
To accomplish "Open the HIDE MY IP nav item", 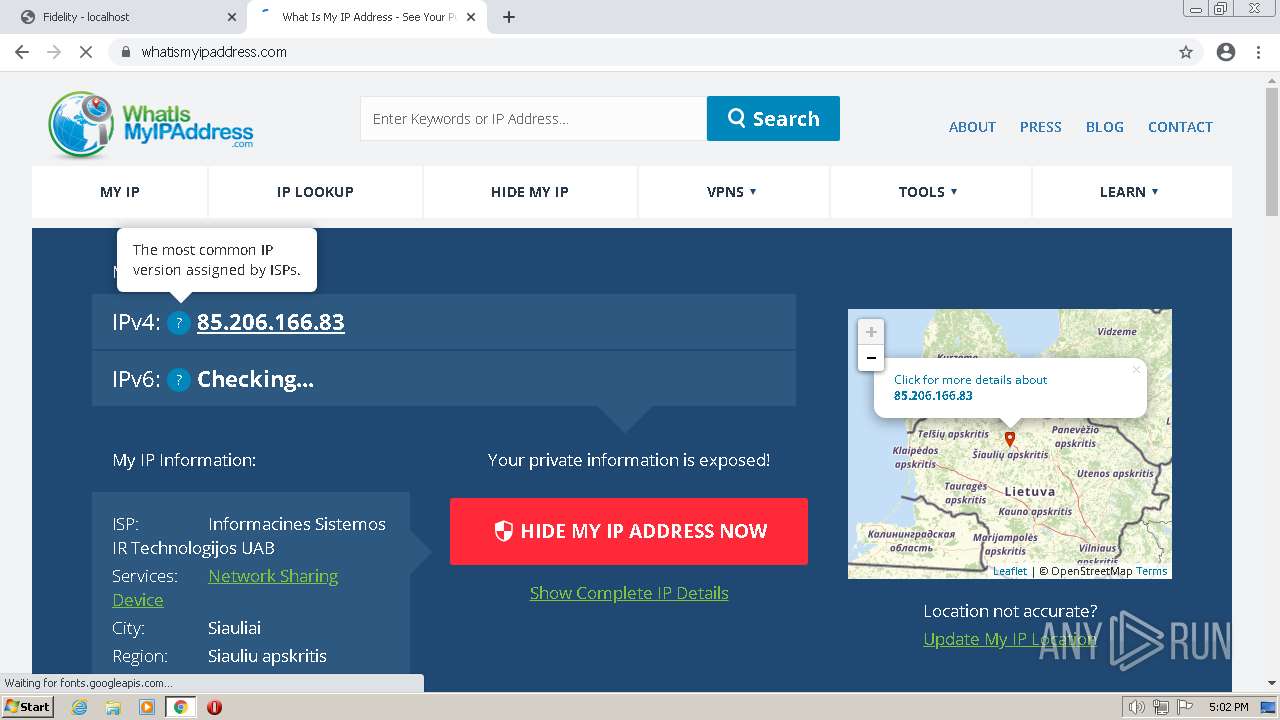I will [x=530, y=192].
